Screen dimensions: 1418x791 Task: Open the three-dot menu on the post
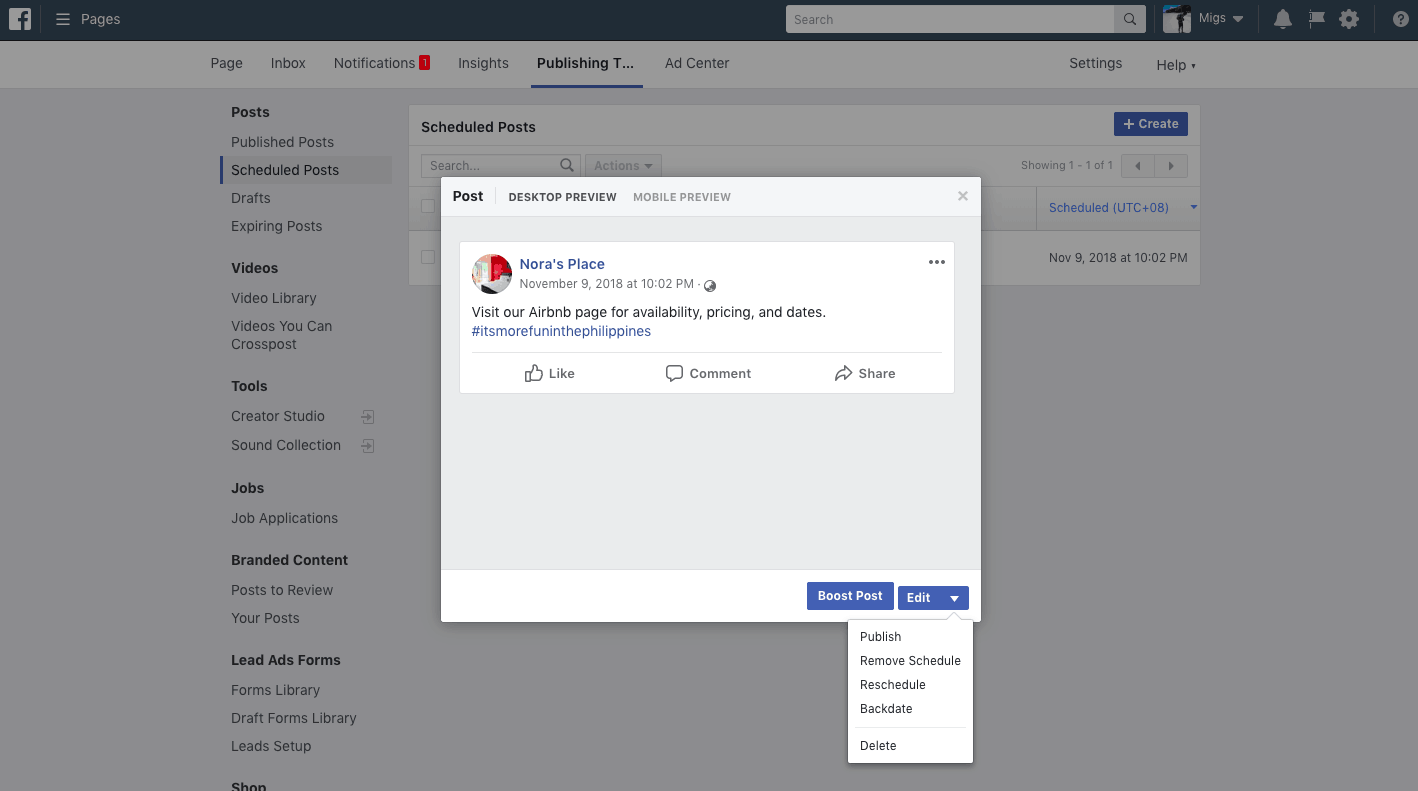(937, 262)
